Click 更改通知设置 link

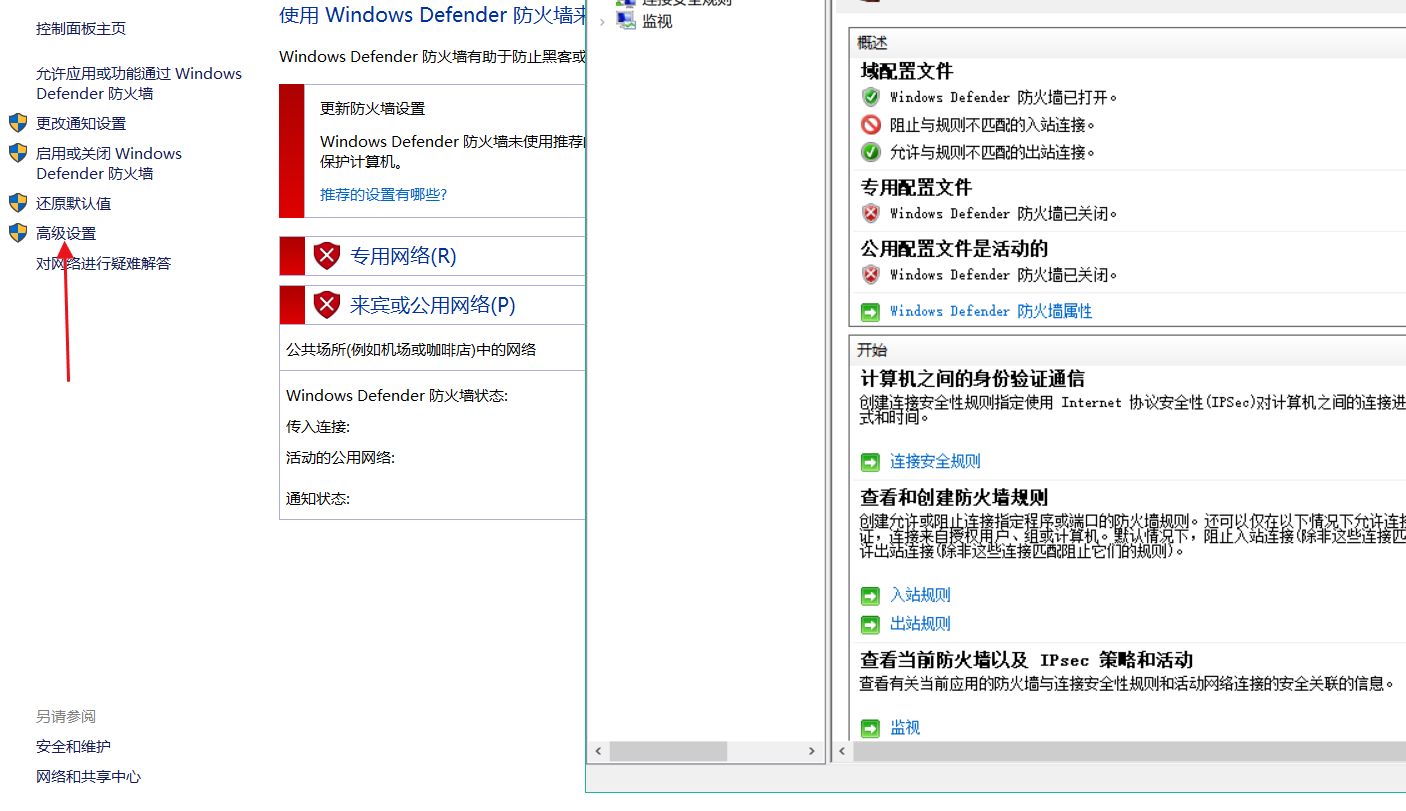point(81,123)
